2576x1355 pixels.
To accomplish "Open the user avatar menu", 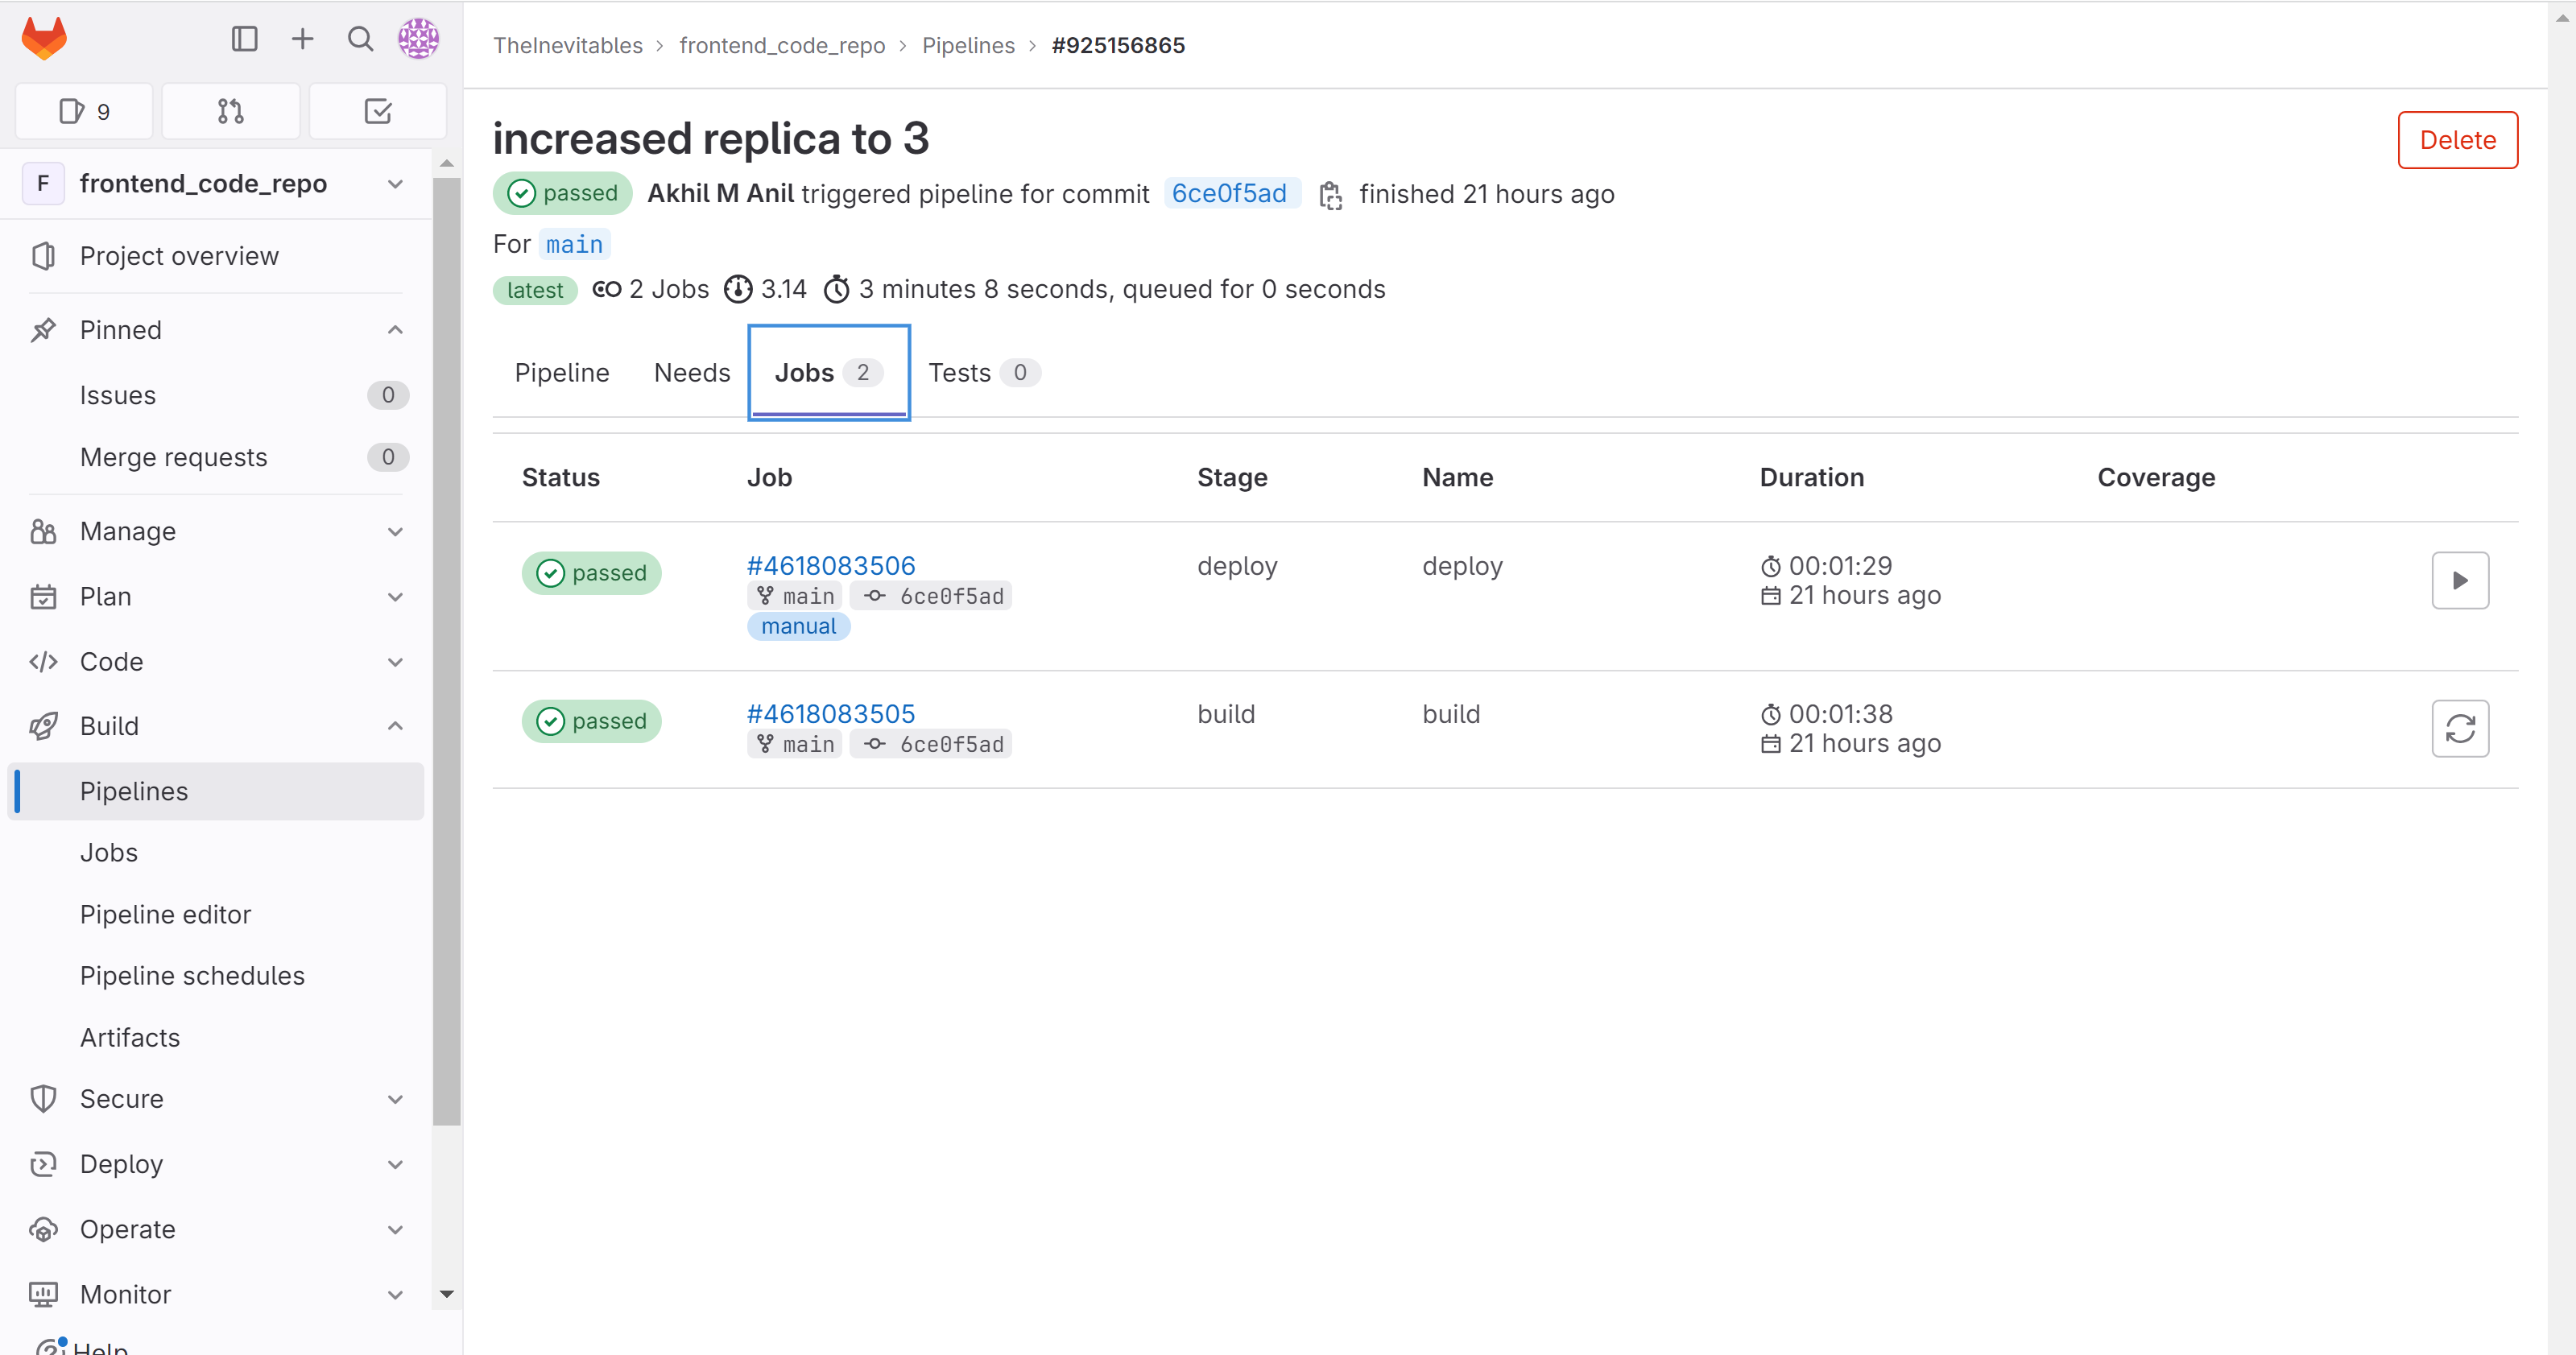I will 418,39.
